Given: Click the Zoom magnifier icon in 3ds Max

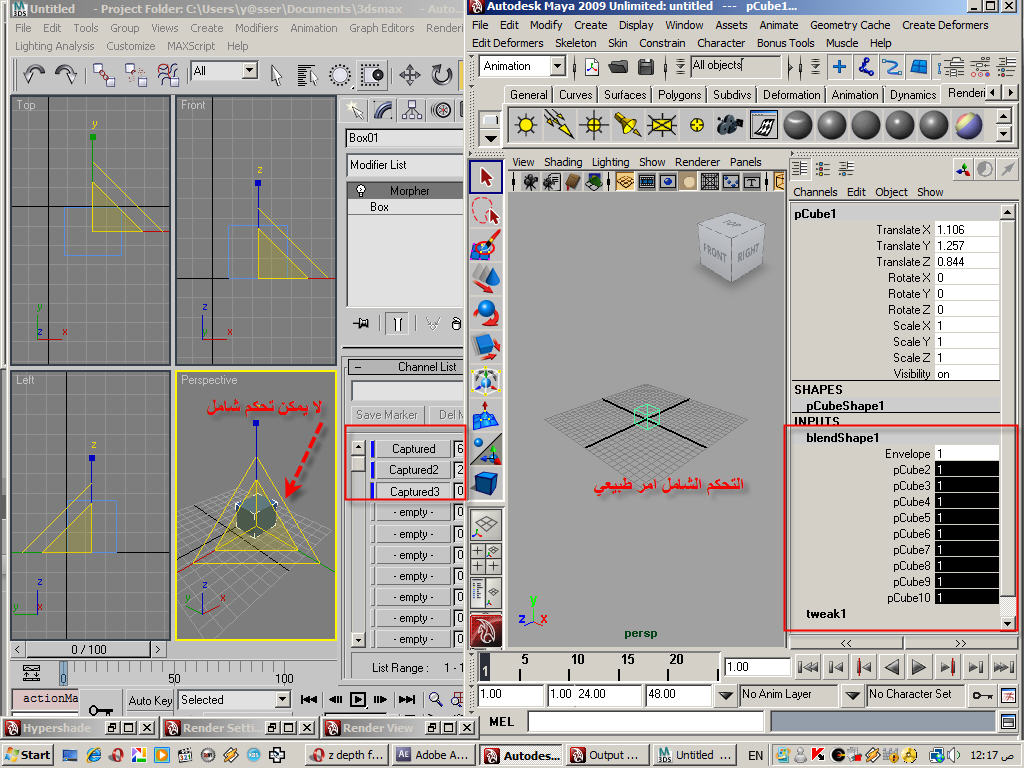Looking at the screenshot, I should pos(436,699).
